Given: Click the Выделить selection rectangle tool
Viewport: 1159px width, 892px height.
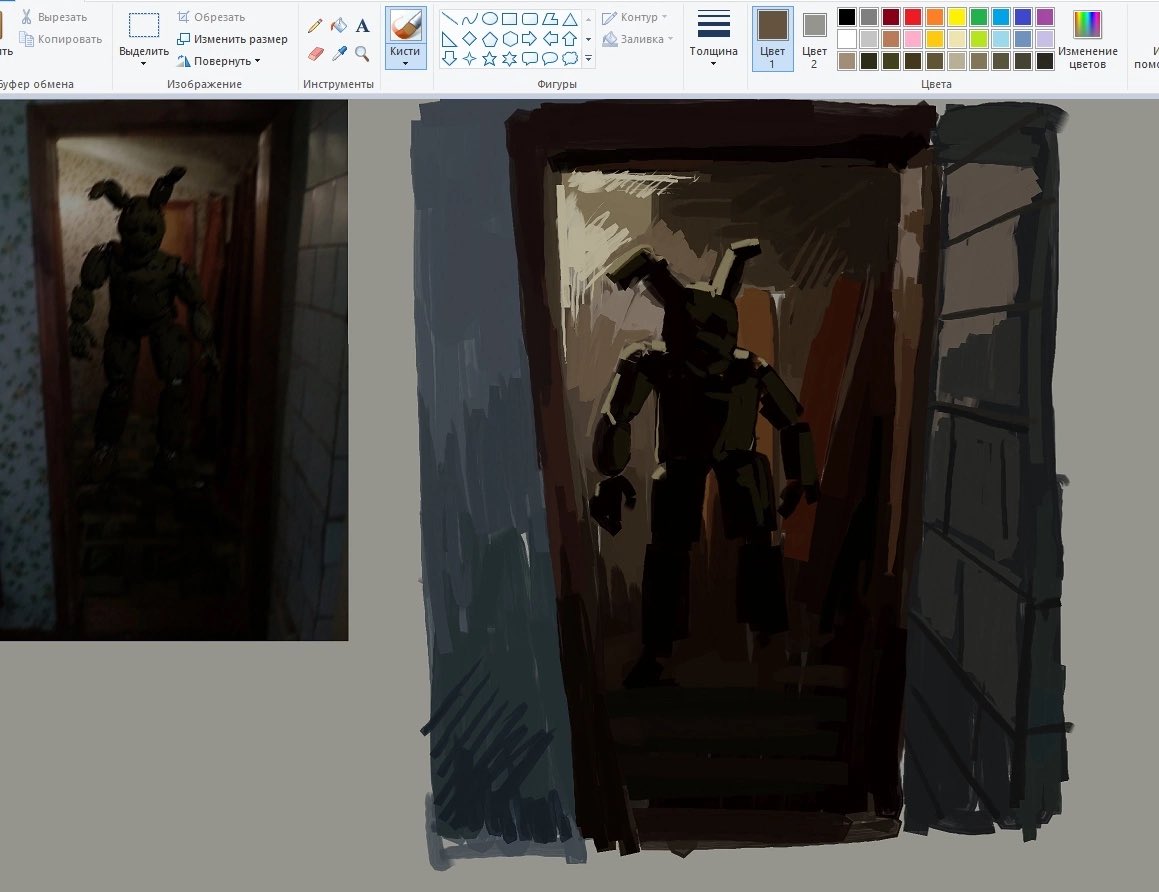Looking at the screenshot, I should [x=143, y=25].
